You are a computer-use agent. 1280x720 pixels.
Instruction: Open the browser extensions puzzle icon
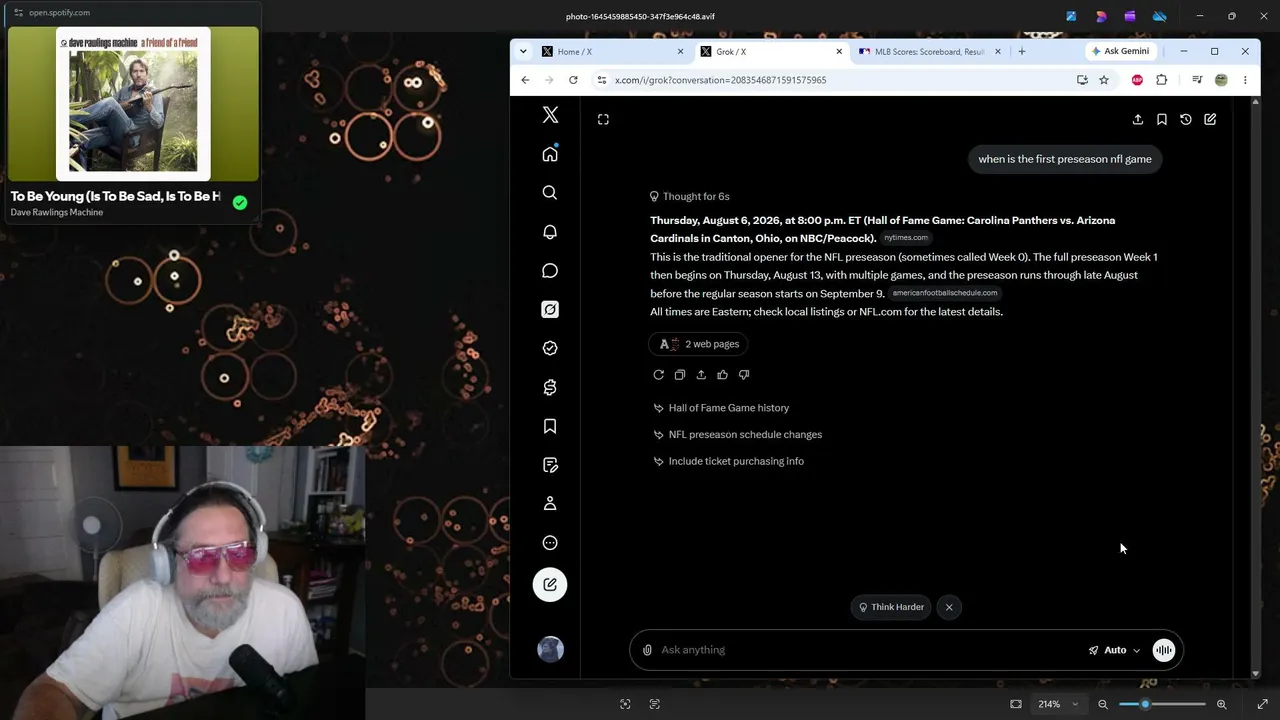[x=1162, y=80]
